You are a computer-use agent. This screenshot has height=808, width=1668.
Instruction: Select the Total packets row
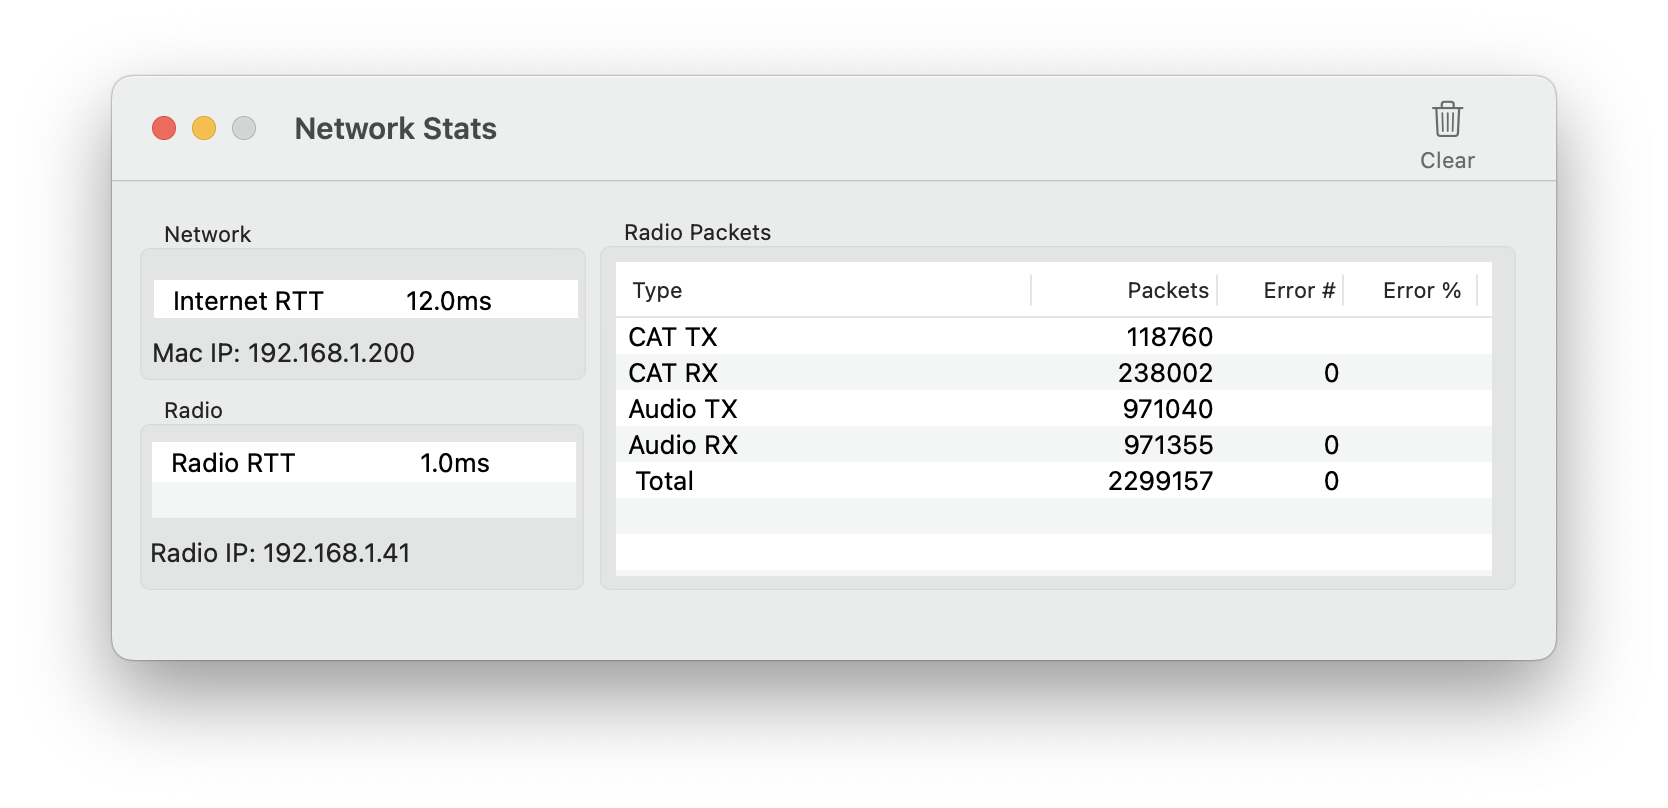(1054, 481)
